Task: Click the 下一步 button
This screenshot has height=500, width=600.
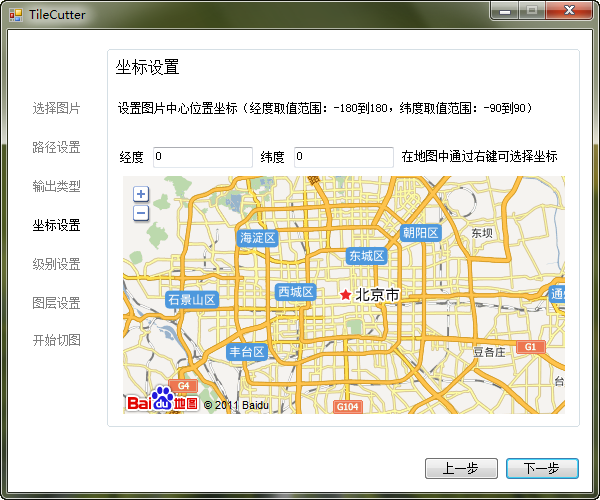Action: 542,468
